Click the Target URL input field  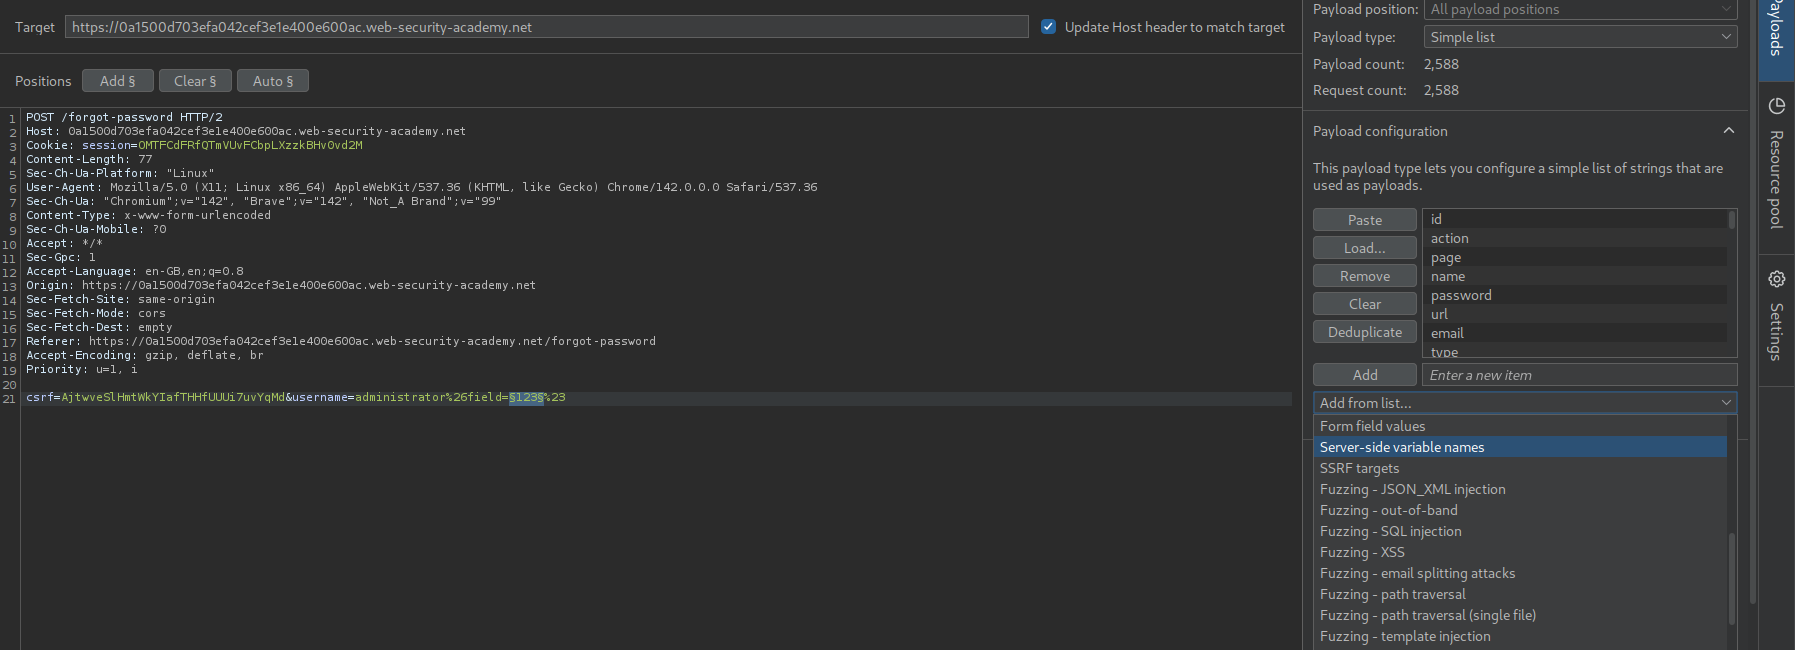546,27
